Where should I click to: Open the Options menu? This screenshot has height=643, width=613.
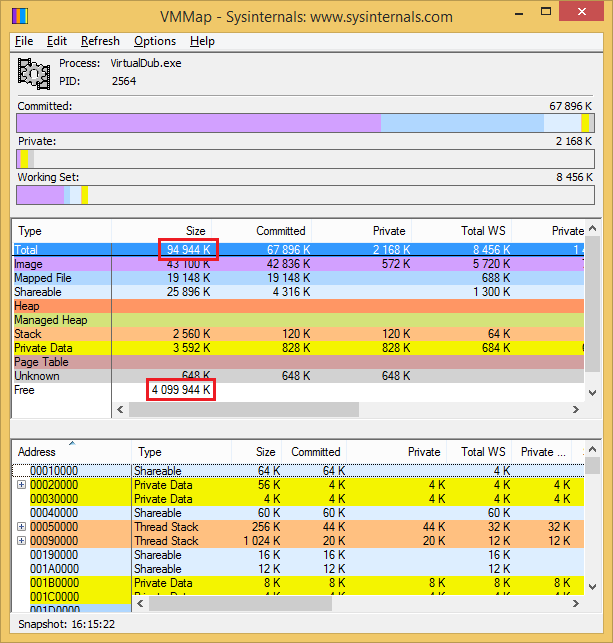(x=155, y=41)
